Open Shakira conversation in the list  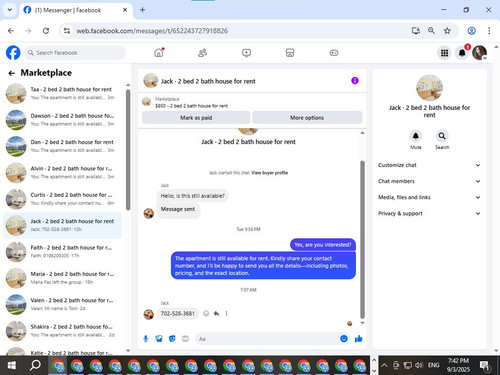[x=62, y=330]
